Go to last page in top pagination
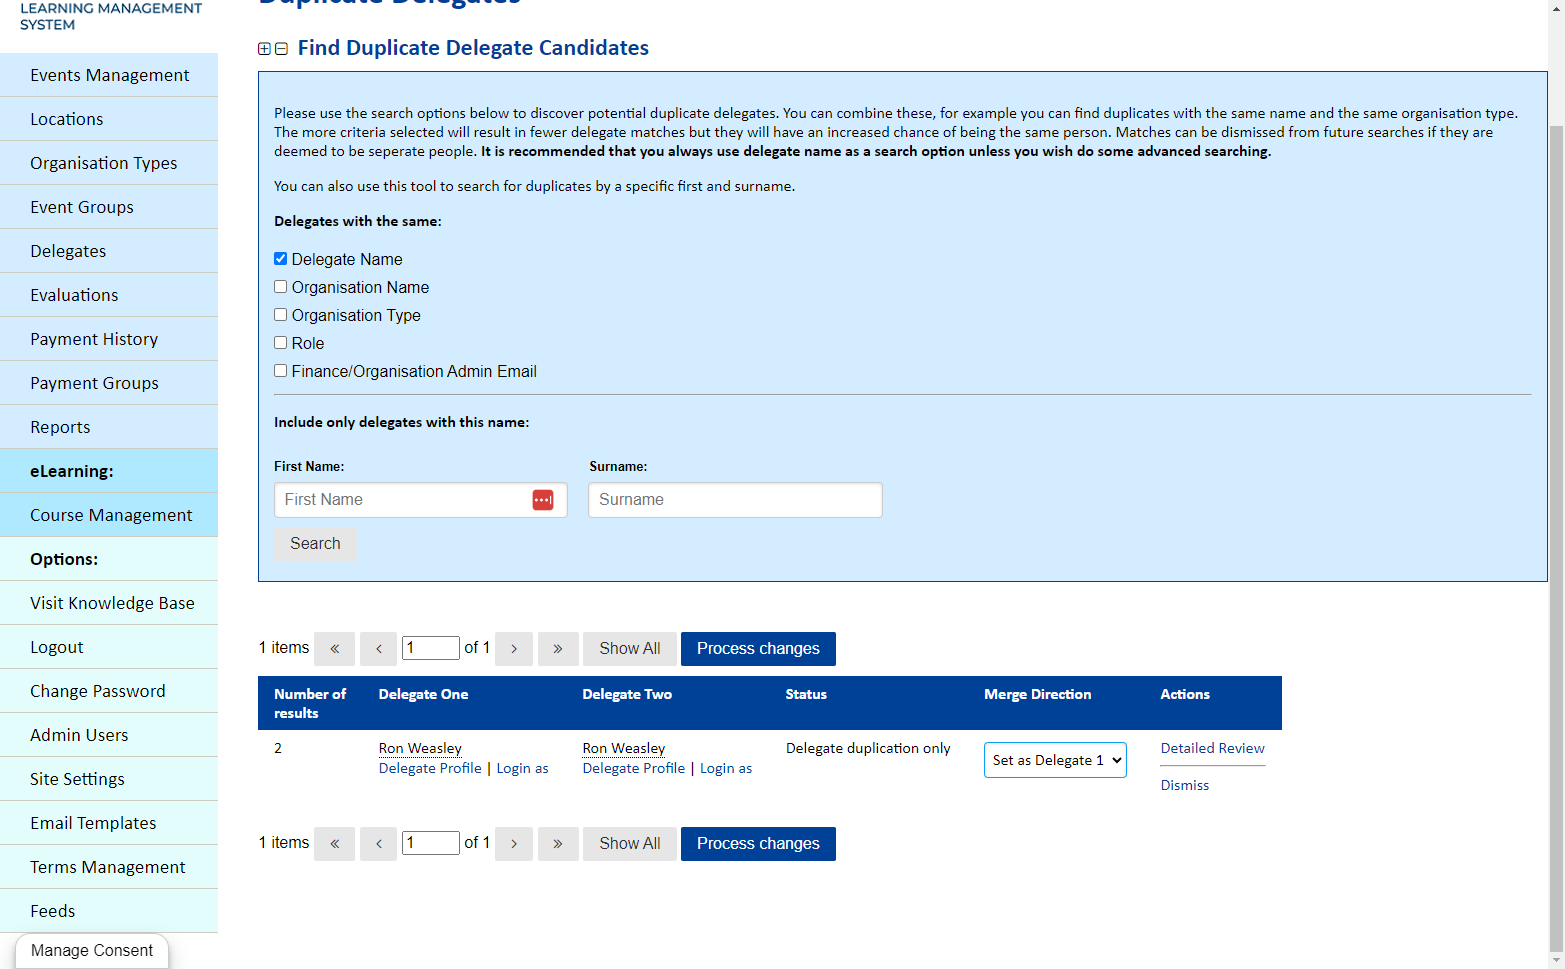 [x=558, y=649]
